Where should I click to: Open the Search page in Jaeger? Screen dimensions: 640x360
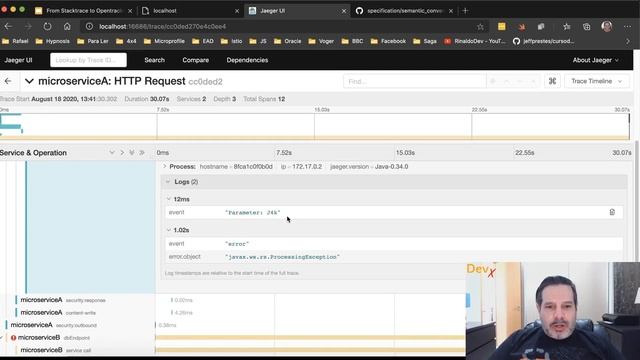pyautogui.click(x=154, y=60)
